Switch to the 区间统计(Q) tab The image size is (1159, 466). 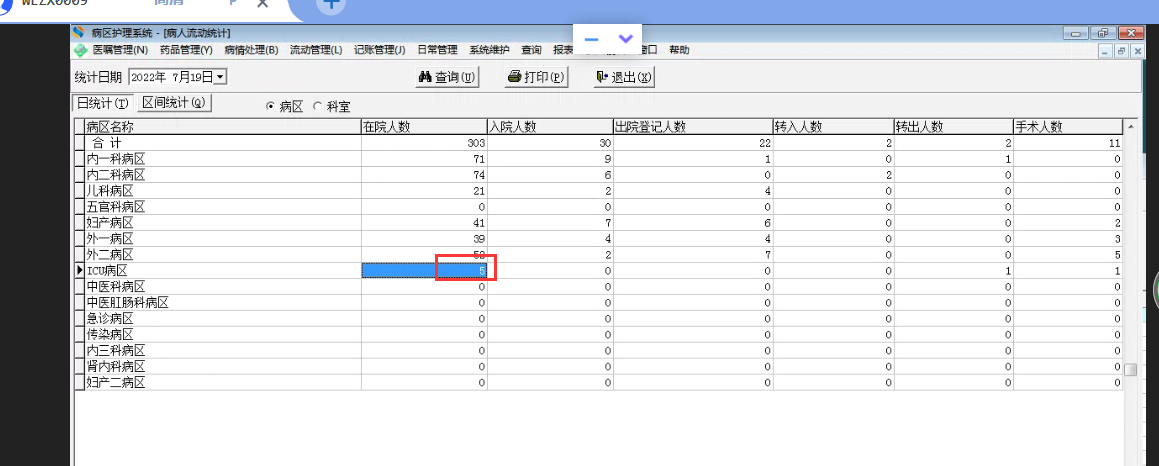tap(174, 103)
